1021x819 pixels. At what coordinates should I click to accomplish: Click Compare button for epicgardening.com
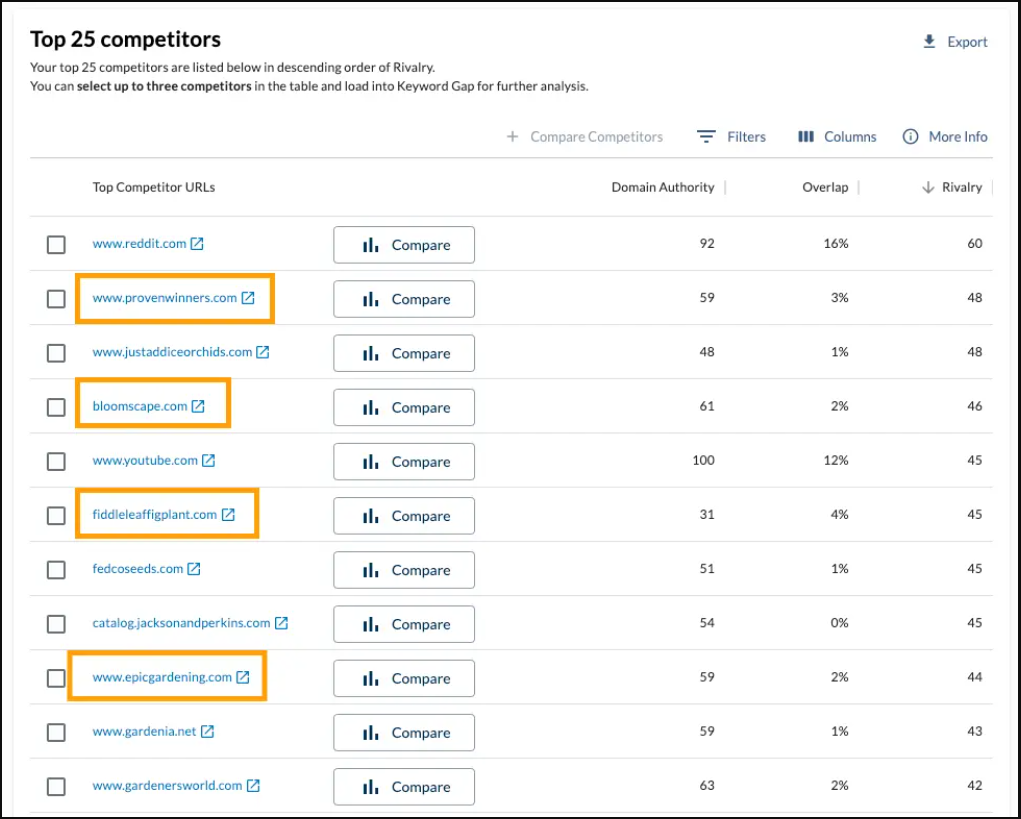click(404, 678)
